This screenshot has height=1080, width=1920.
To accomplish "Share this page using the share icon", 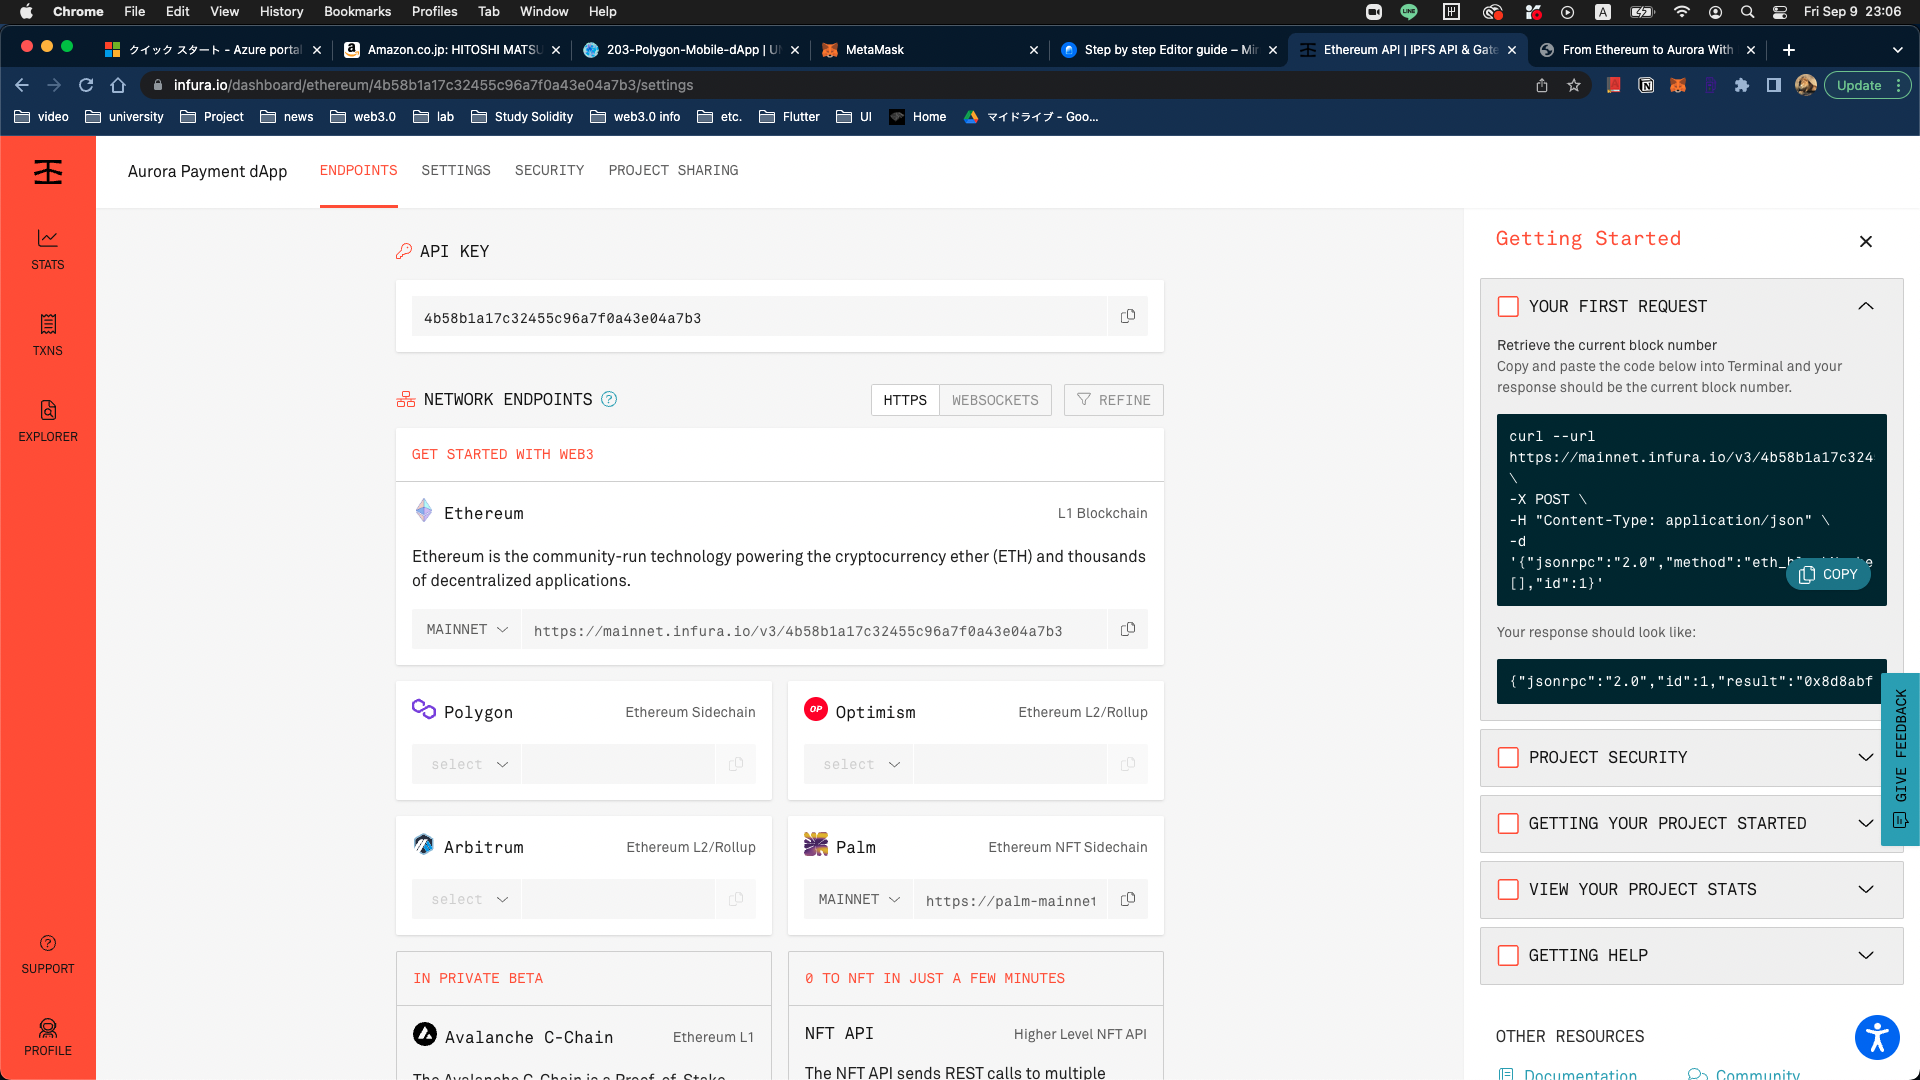I will tap(1542, 85).
